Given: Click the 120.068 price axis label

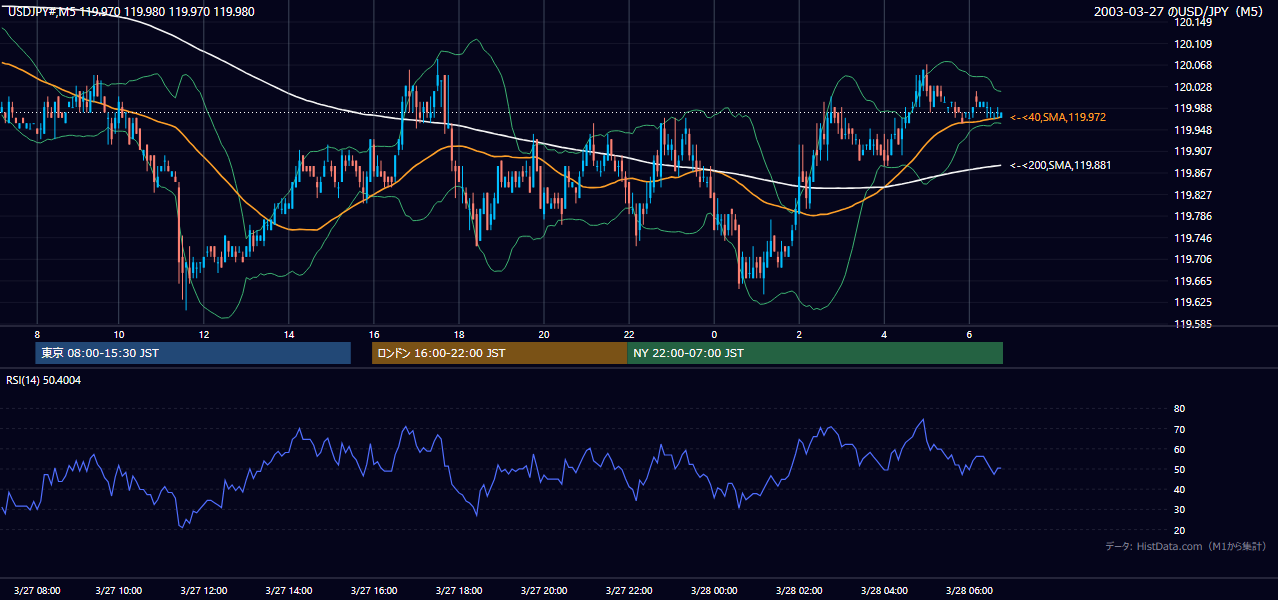Looking at the screenshot, I should tap(1193, 65).
